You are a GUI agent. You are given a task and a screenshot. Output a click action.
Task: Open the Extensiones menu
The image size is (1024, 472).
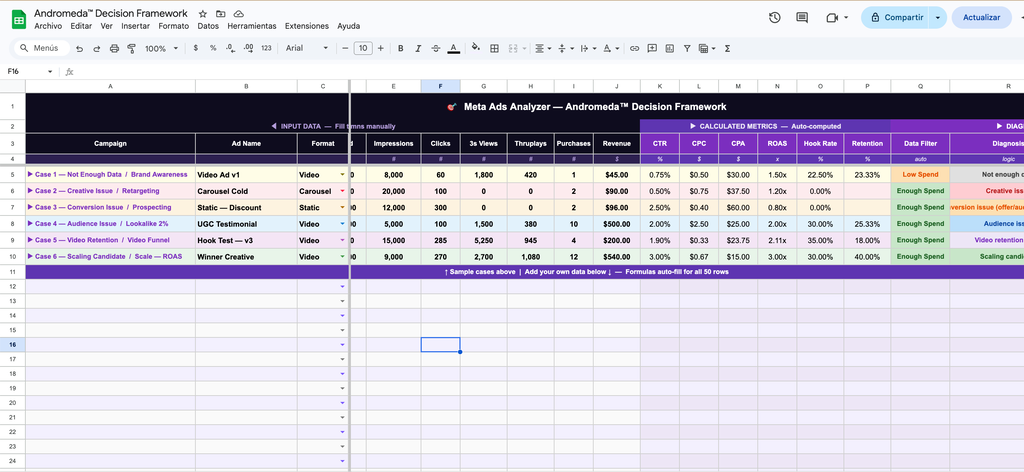point(306,26)
